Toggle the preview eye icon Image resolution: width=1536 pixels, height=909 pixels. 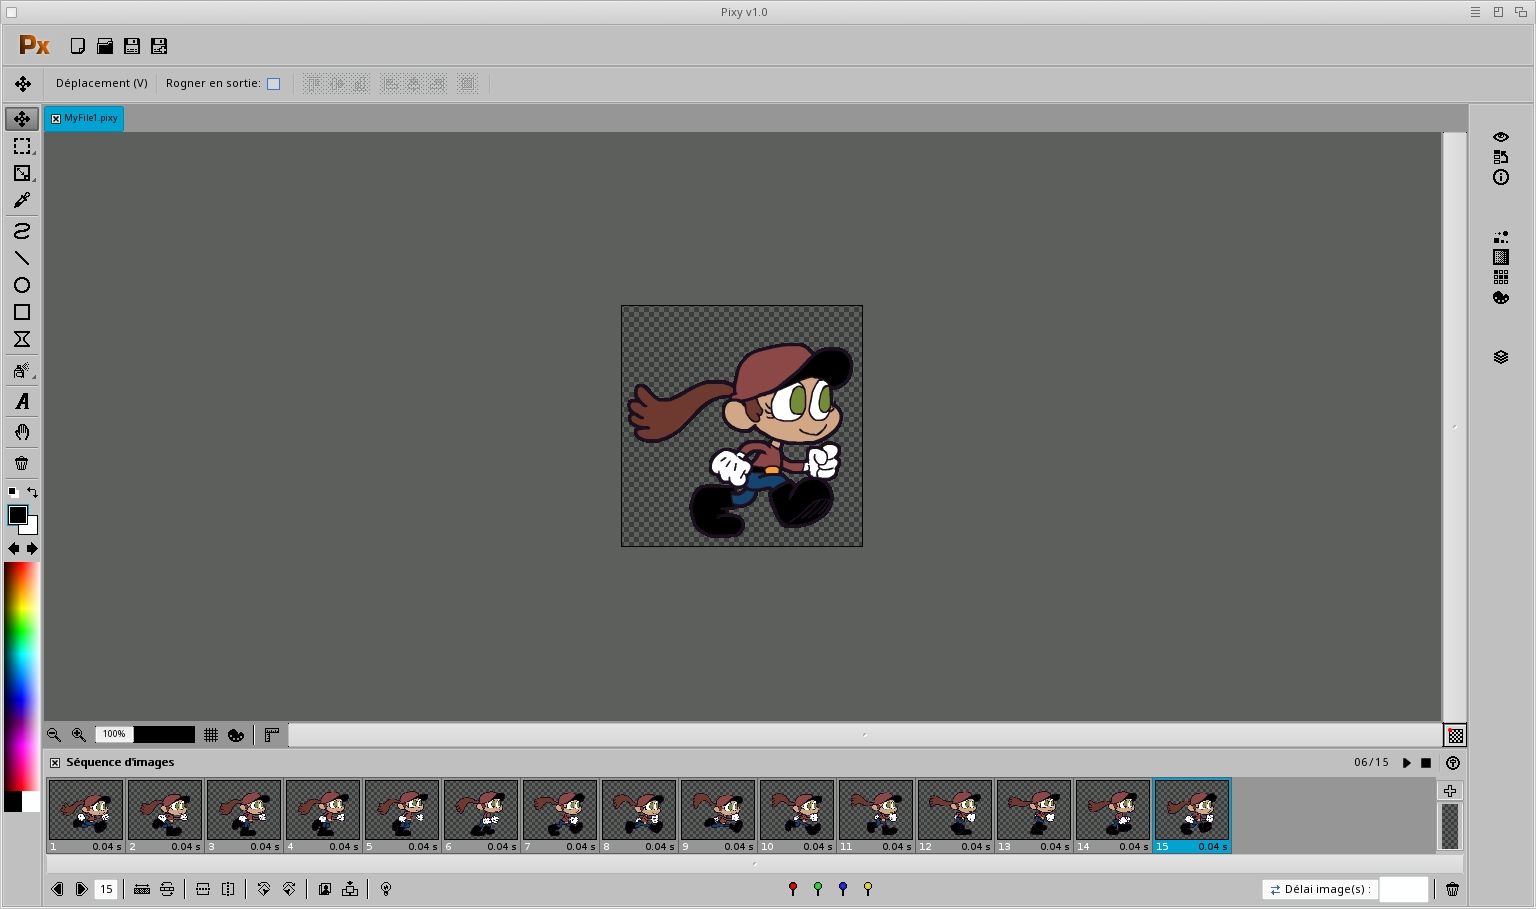click(1501, 137)
